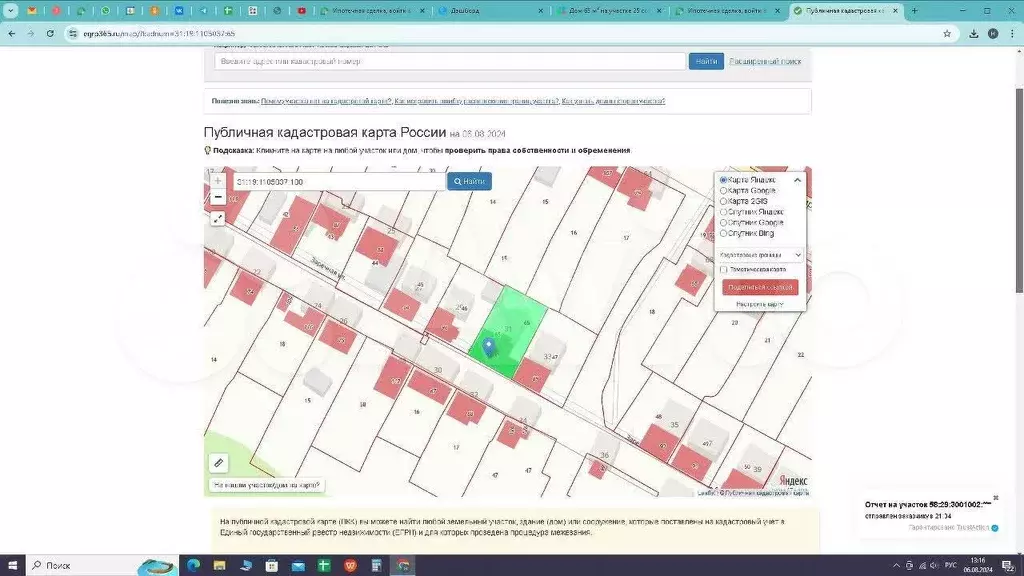Image resolution: width=1024 pixels, height=576 pixels.
Task: Click the blue location marker on green plot
Action: pyautogui.click(x=488, y=346)
